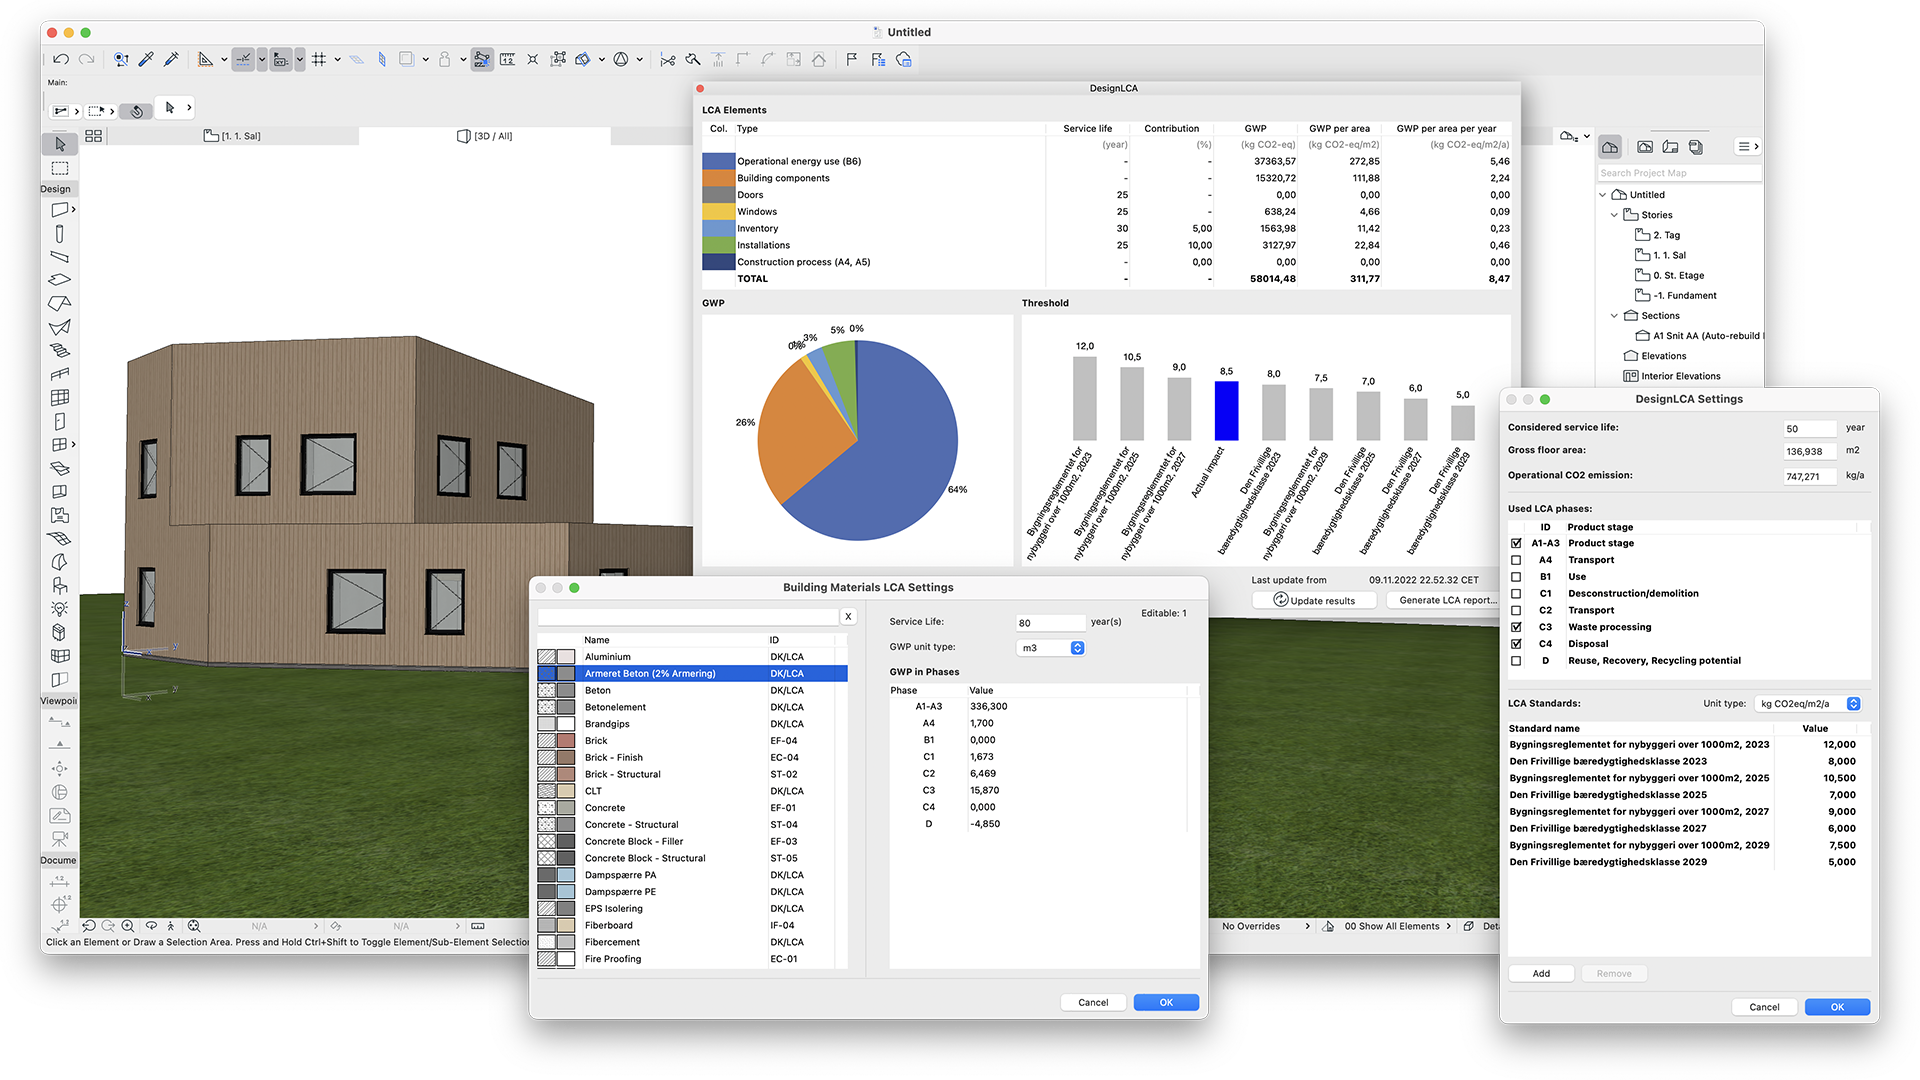Select the Marquee tool in toolbox
This screenshot has width=1920, height=1080.
pyautogui.click(x=60, y=168)
